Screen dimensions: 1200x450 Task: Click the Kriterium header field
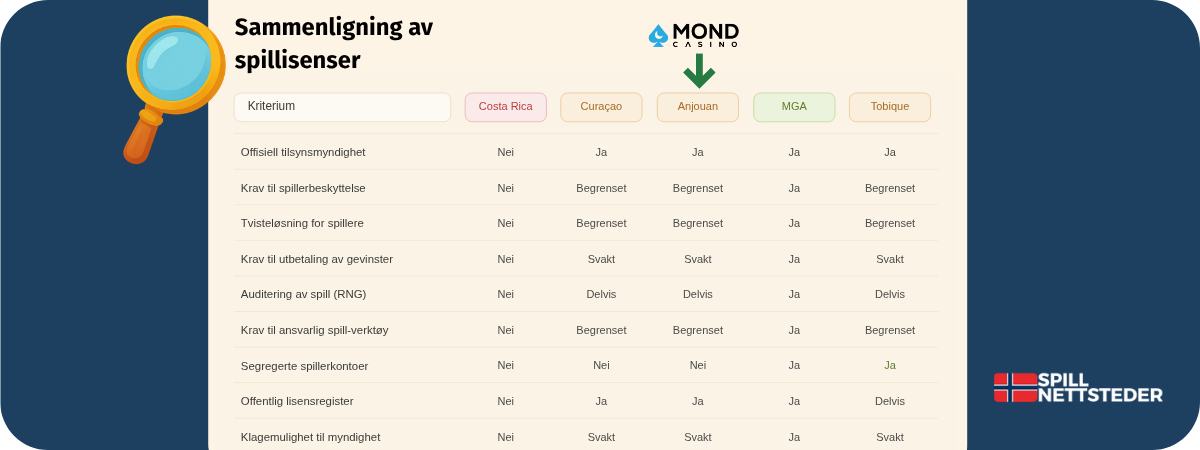click(342, 107)
